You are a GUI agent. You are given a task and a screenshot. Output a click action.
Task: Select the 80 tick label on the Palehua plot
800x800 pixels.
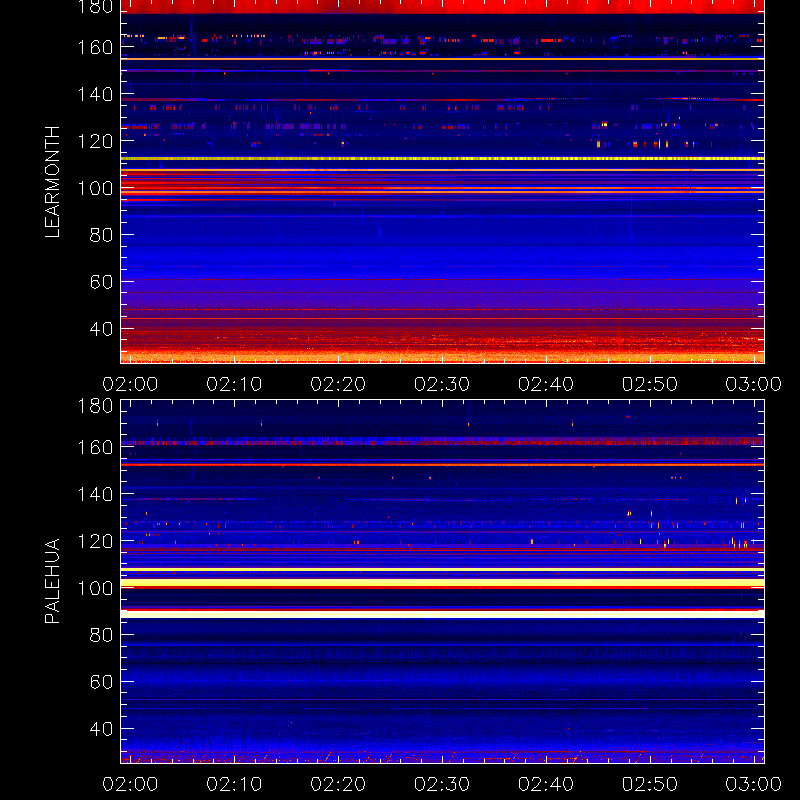[x=101, y=635]
